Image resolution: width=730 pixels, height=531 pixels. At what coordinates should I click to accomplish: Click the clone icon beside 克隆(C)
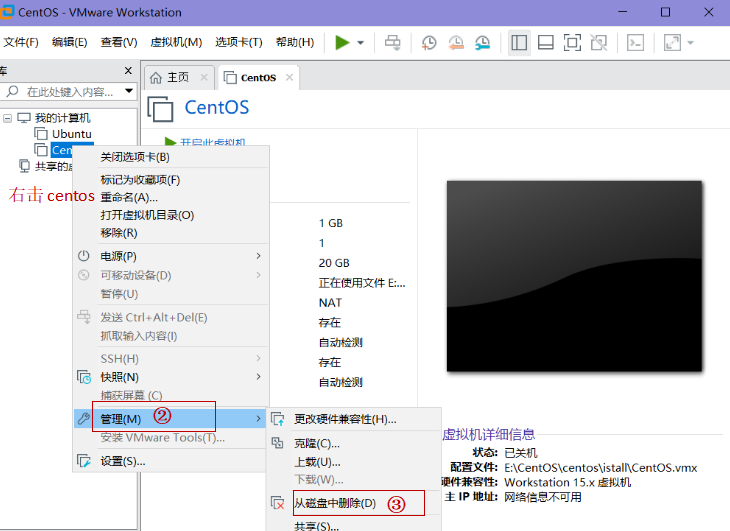coord(277,443)
